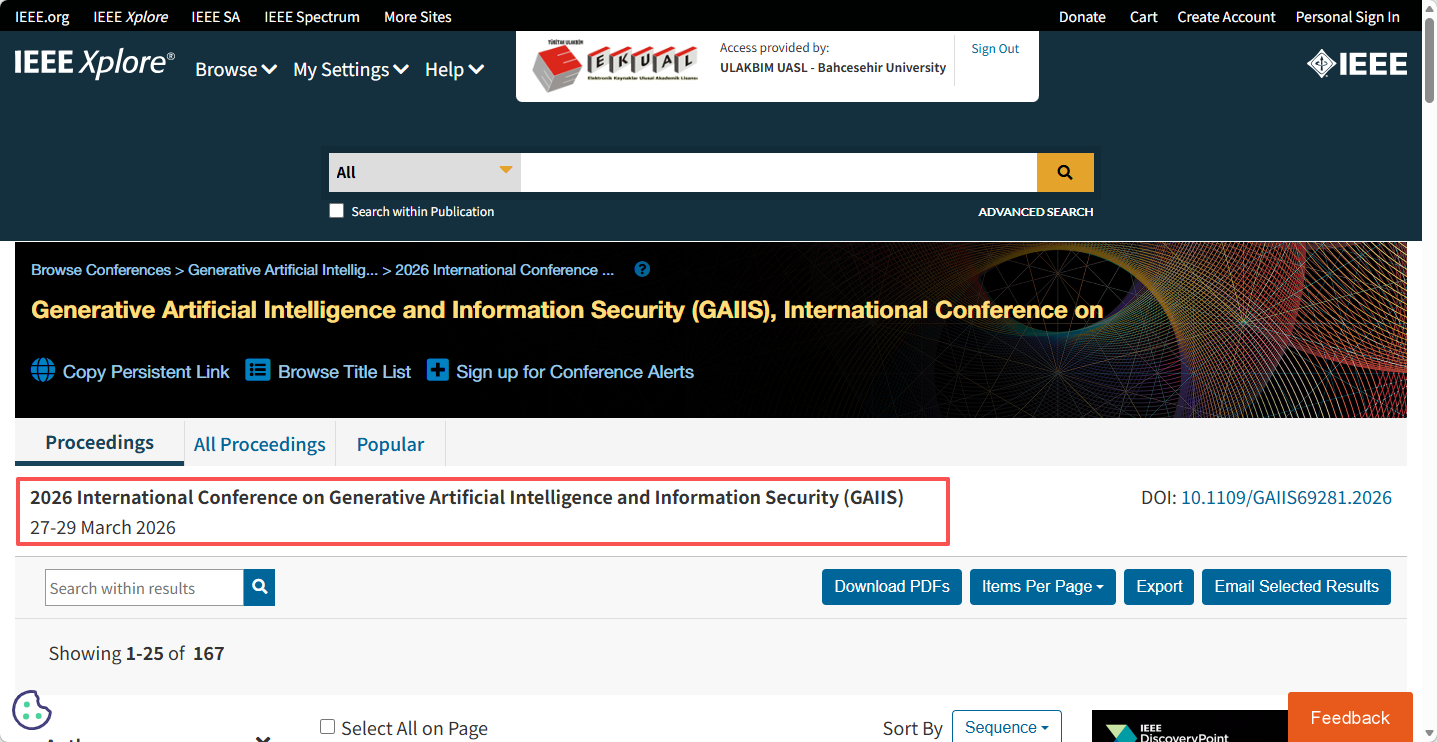Switch to the Popular tab
Image resolution: width=1437 pixels, height=742 pixels.
pyautogui.click(x=391, y=444)
